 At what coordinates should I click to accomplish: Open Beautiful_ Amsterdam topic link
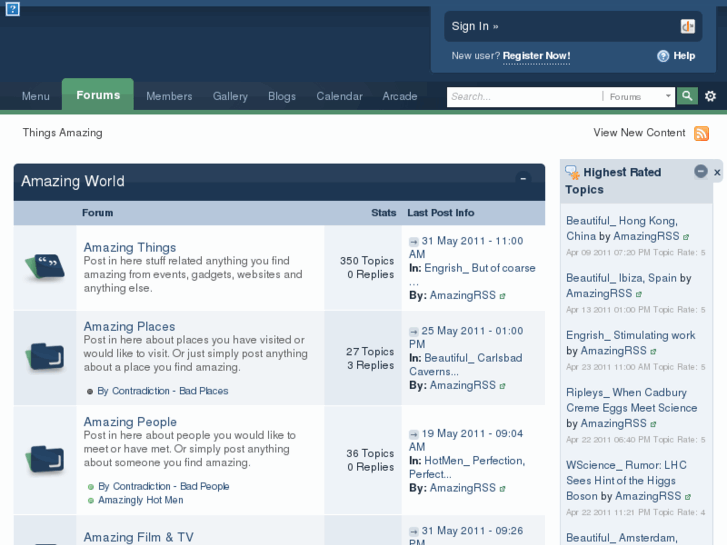click(x=622, y=538)
